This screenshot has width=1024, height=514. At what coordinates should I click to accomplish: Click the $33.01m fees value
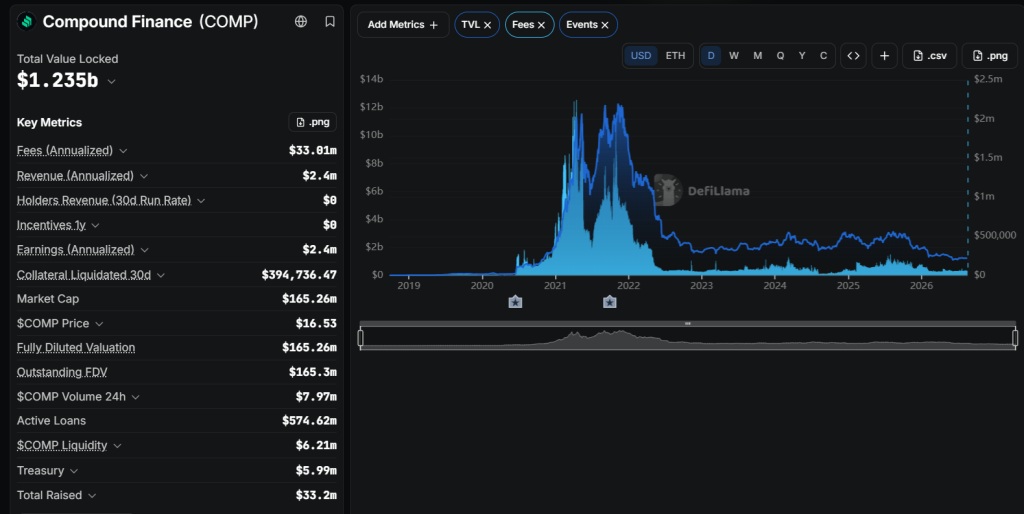click(x=313, y=150)
